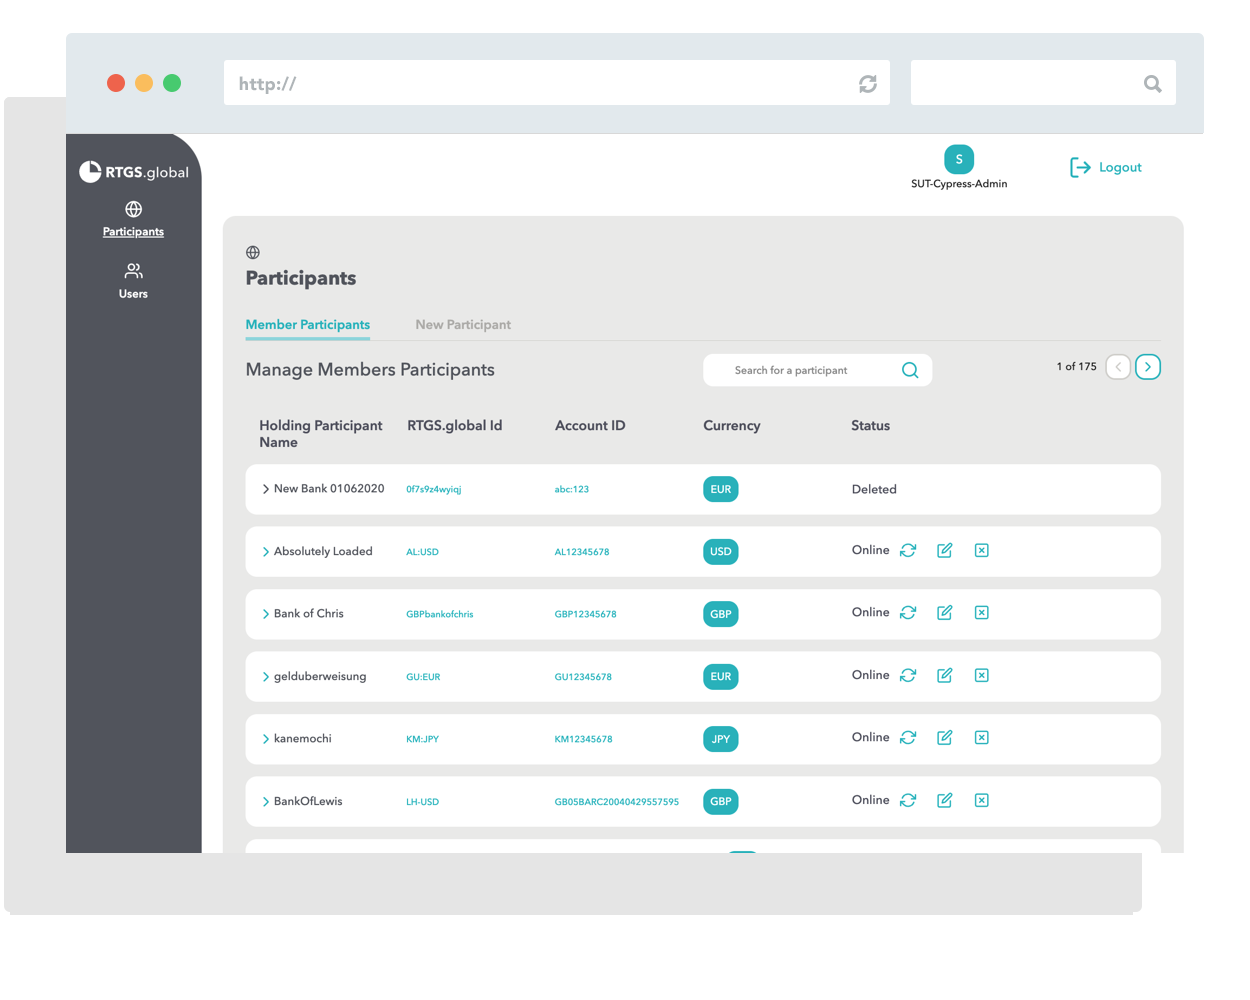Click the Deleted status text

click(x=874, y=489)
